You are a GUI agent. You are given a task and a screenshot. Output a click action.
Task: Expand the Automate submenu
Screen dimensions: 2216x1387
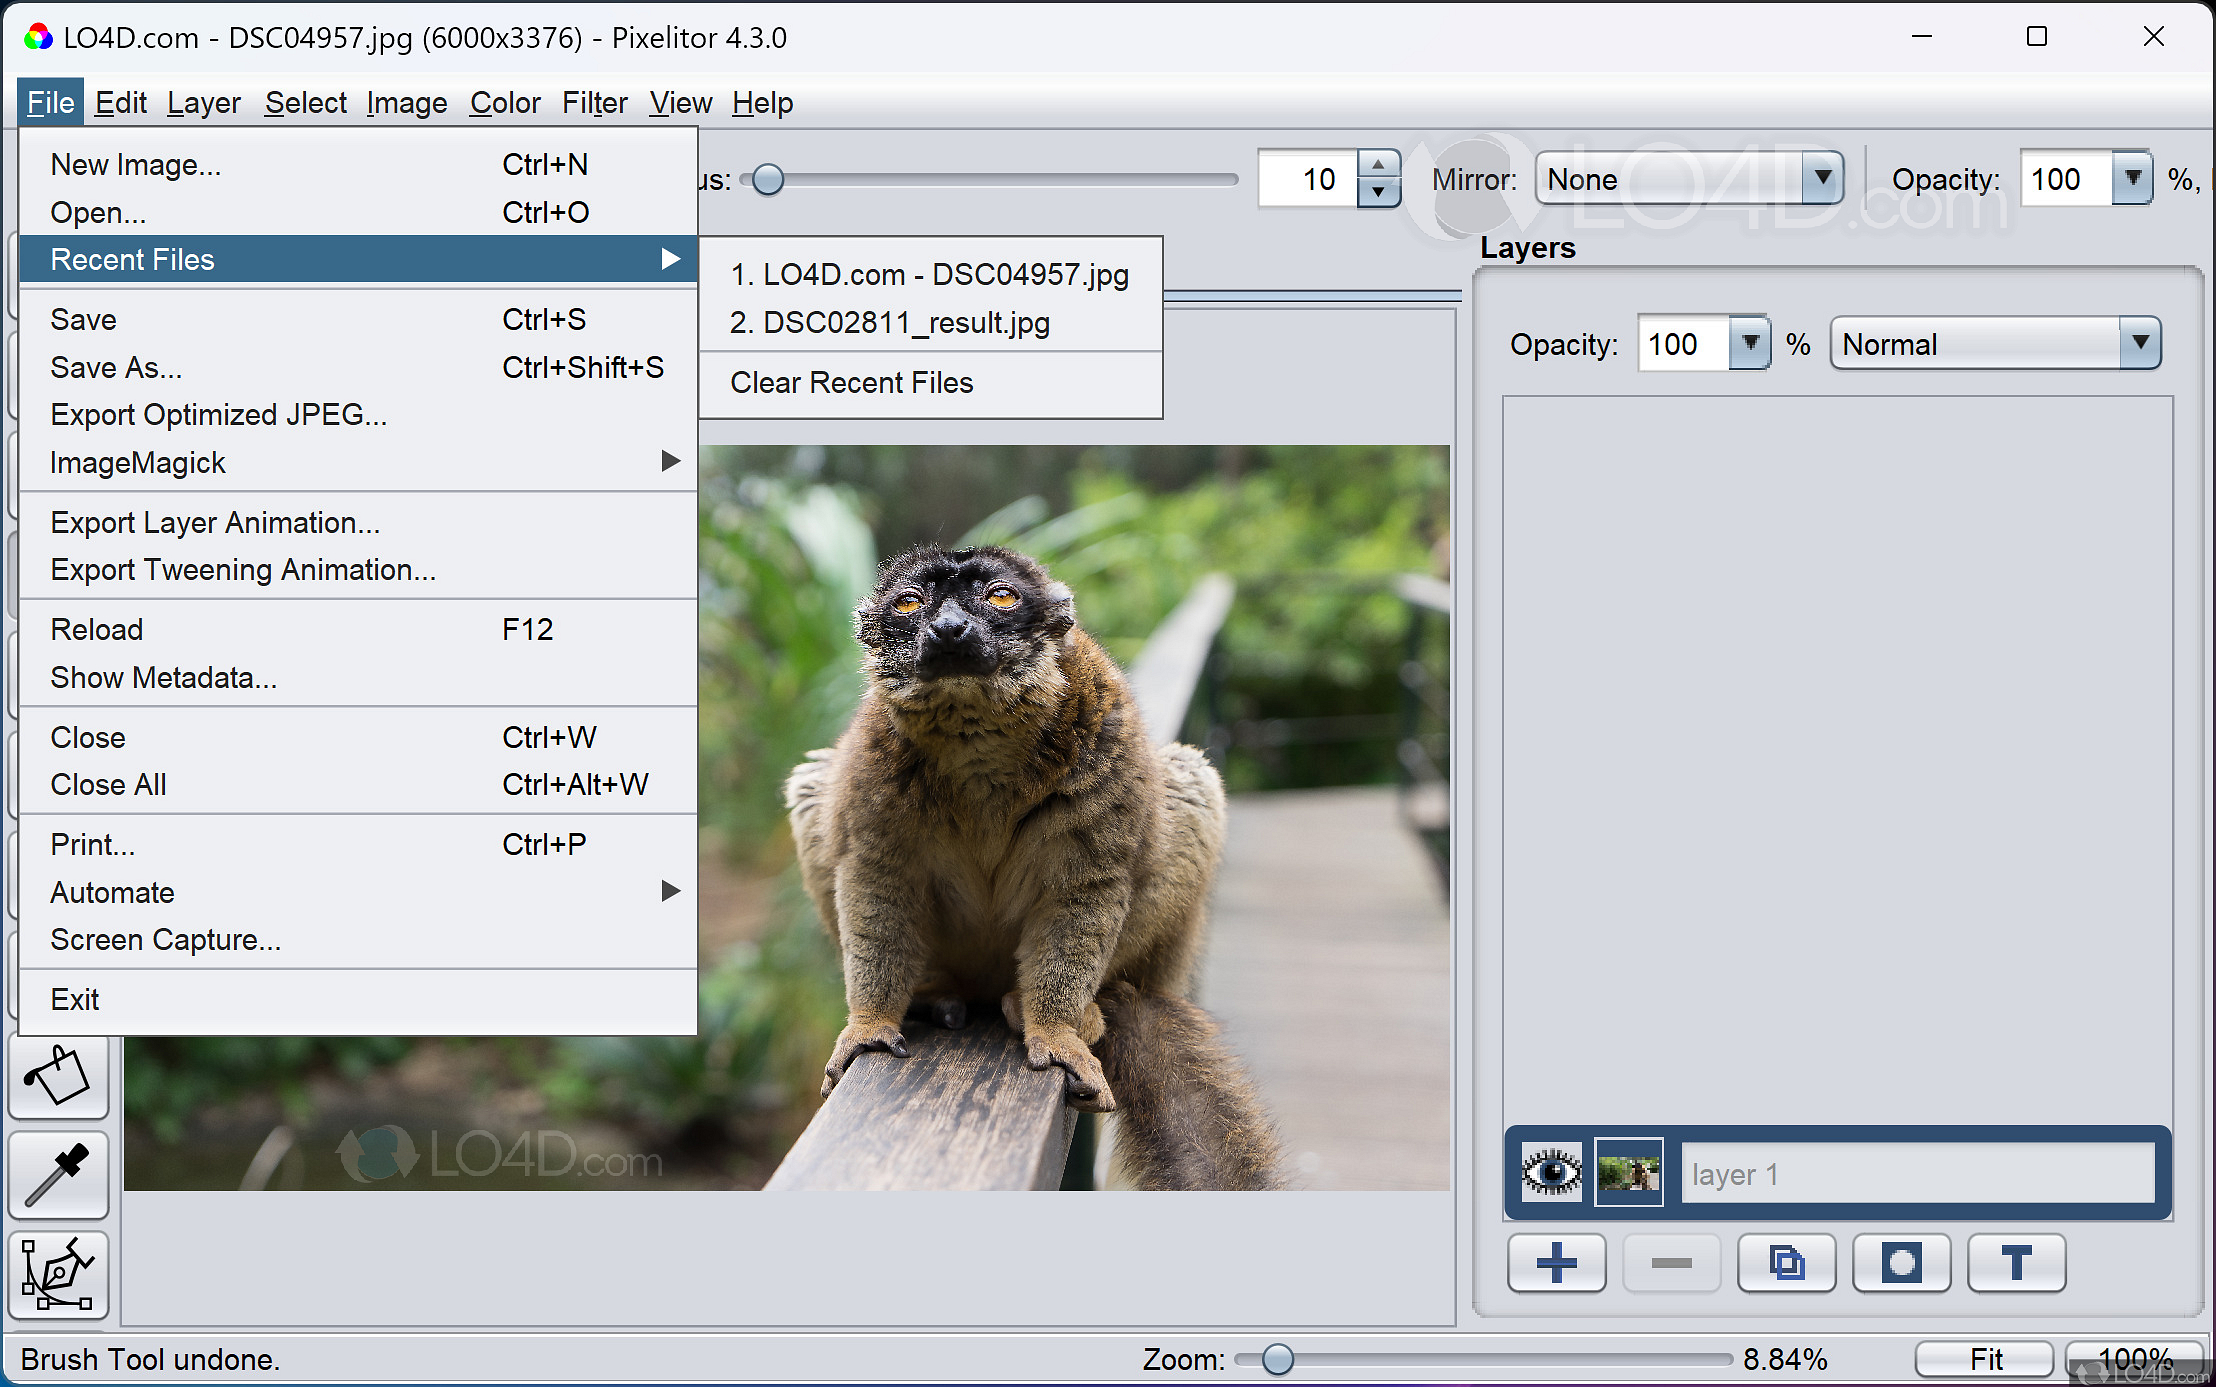click(x=358, y=892)
